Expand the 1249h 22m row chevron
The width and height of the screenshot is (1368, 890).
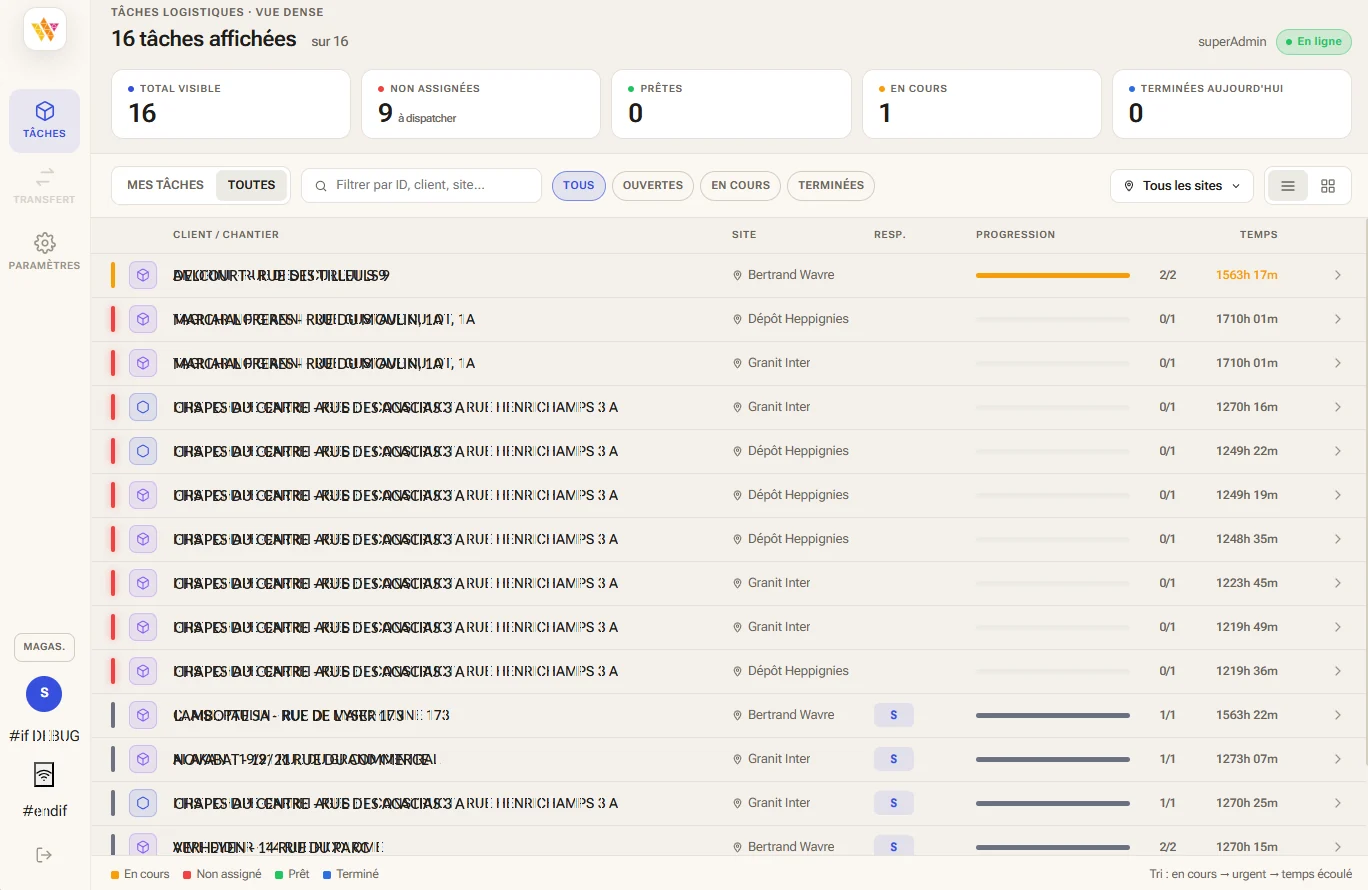click(x=1338, y=451)
